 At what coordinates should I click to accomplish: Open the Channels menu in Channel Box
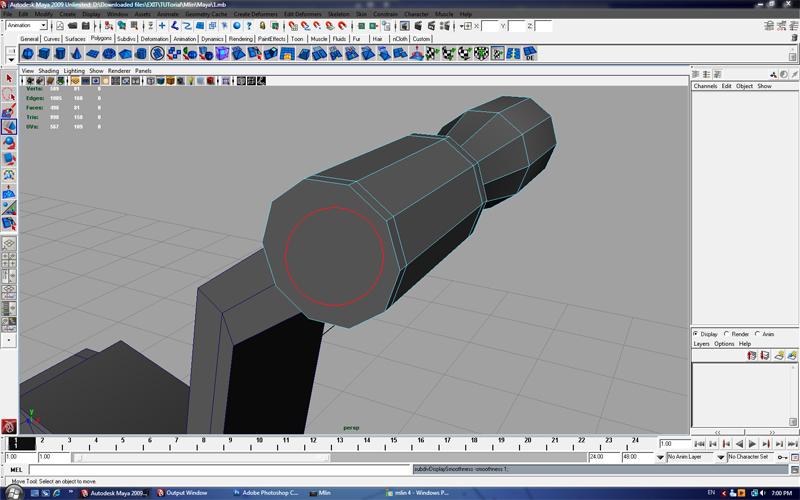[706, 86]
